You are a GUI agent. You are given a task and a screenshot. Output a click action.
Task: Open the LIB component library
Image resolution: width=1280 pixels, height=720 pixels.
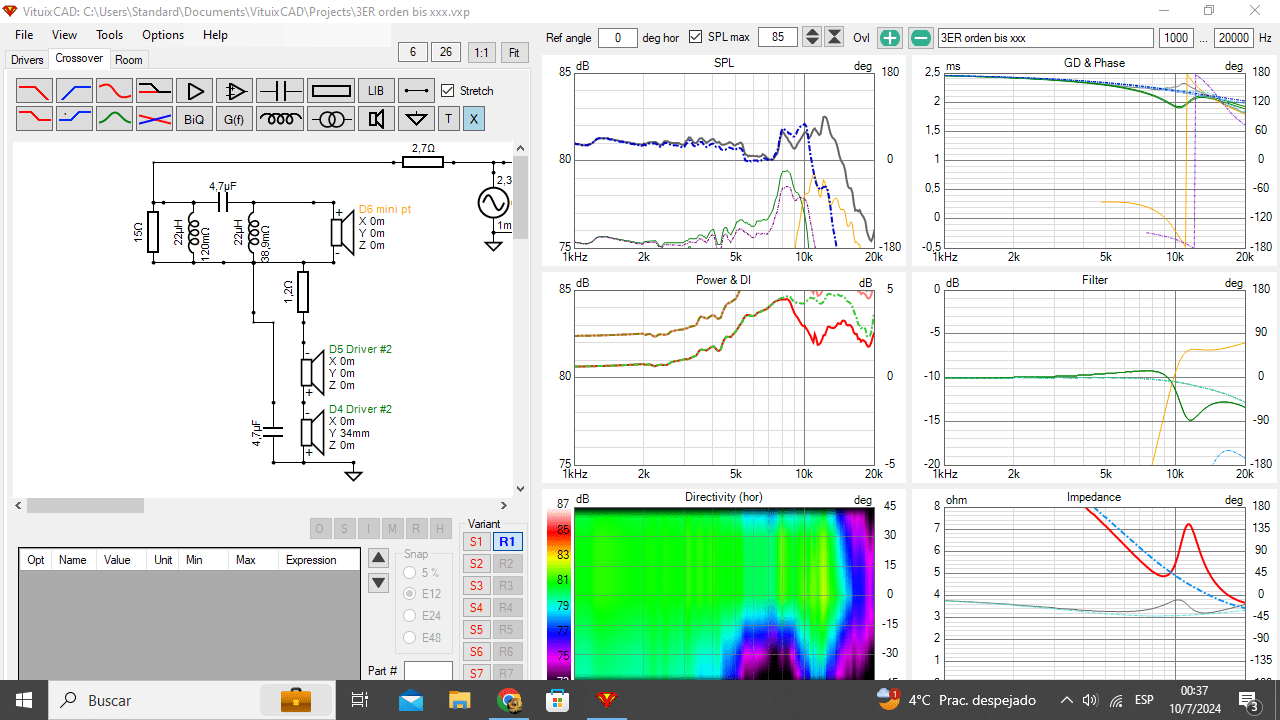pyautogui.click(x=376, y=91)
